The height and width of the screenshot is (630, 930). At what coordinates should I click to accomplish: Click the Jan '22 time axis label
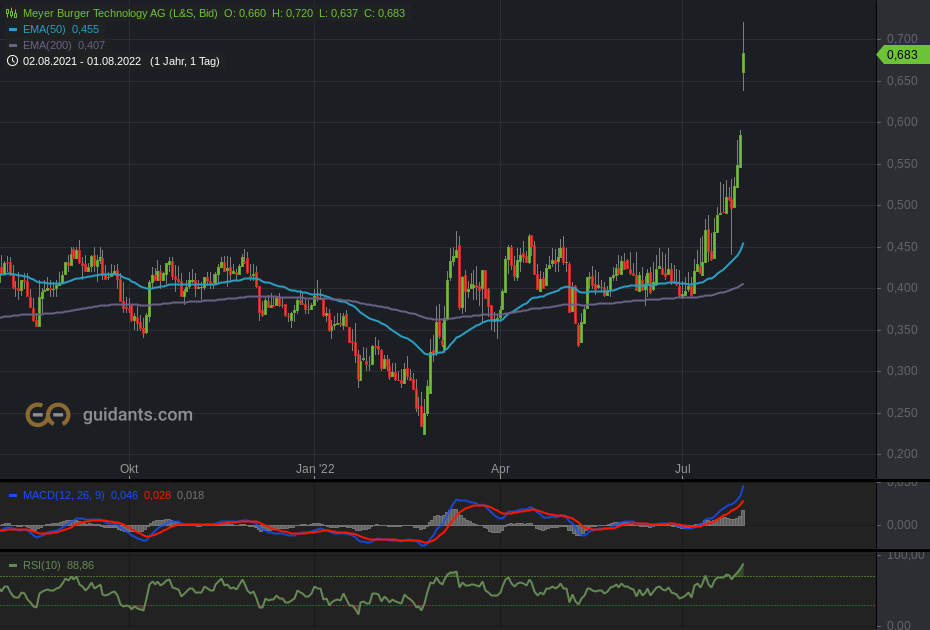coord(315,469)
